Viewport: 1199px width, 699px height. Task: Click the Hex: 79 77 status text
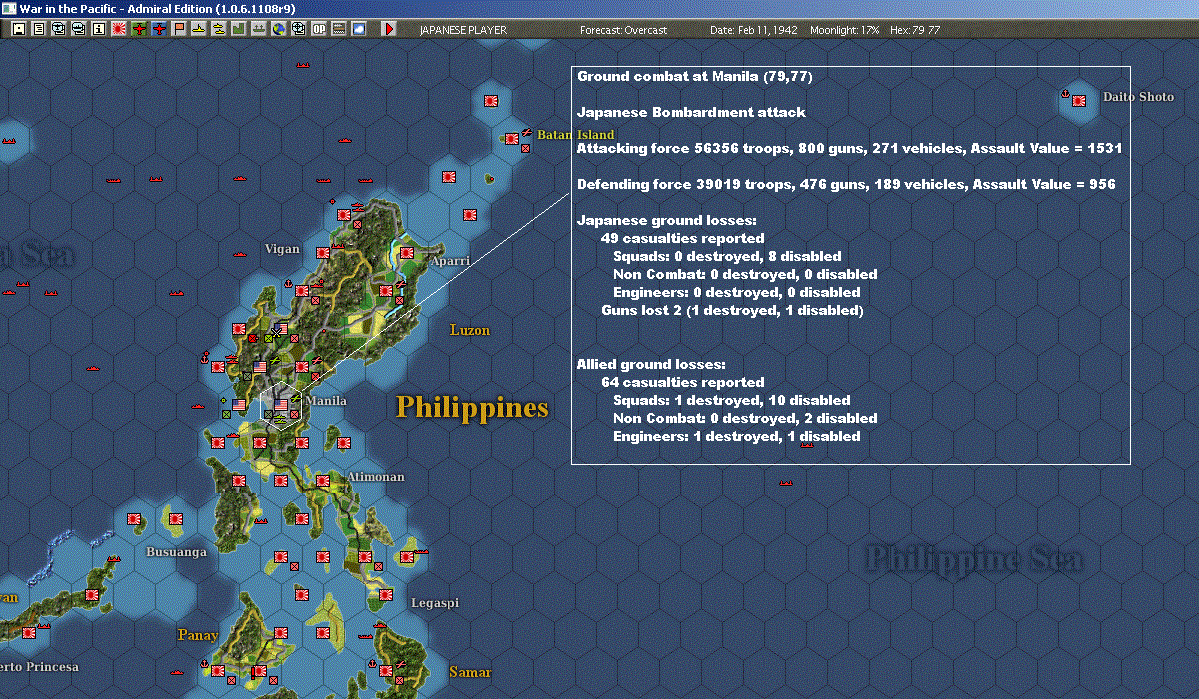tap(915, 30)
